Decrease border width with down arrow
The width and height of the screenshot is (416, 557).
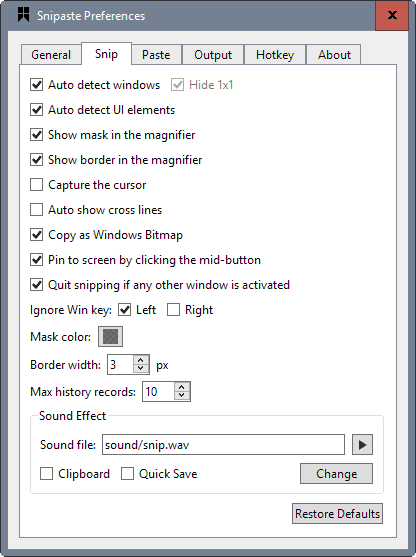(141, 368)
